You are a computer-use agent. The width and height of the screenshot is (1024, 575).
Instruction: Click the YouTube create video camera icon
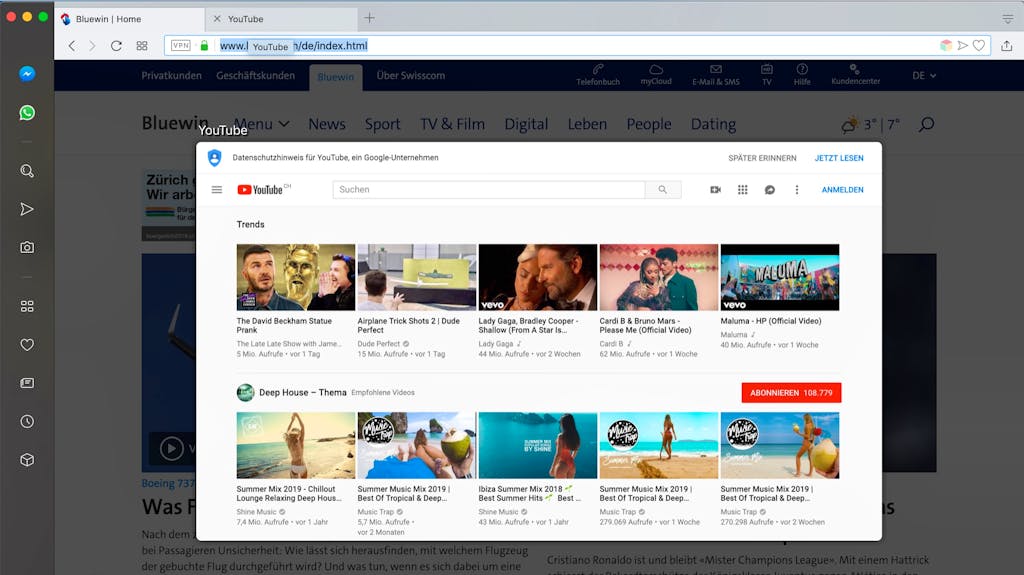click(716, 189)
